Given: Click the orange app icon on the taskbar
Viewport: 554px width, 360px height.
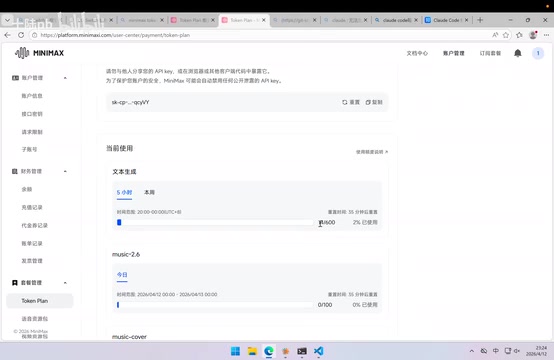Looking at the screenshot, I should (285, 351).
